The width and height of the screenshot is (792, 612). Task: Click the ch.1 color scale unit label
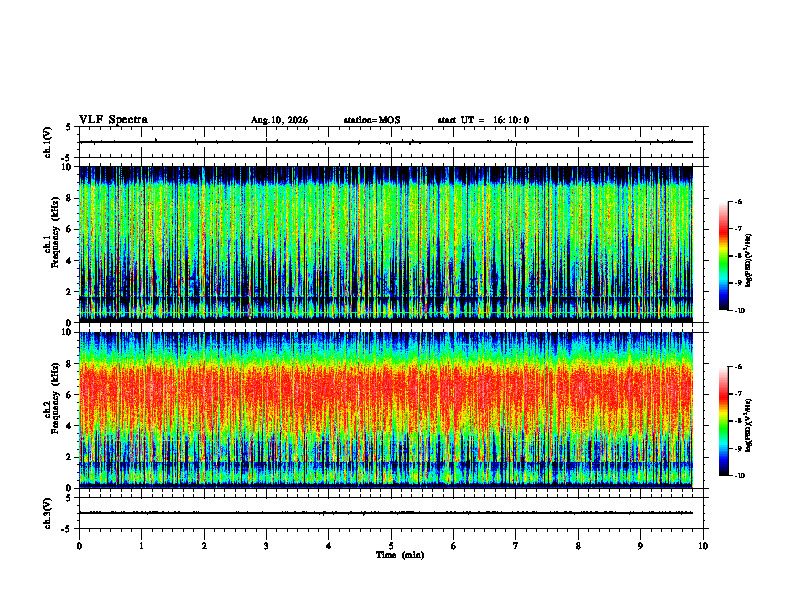749,261
